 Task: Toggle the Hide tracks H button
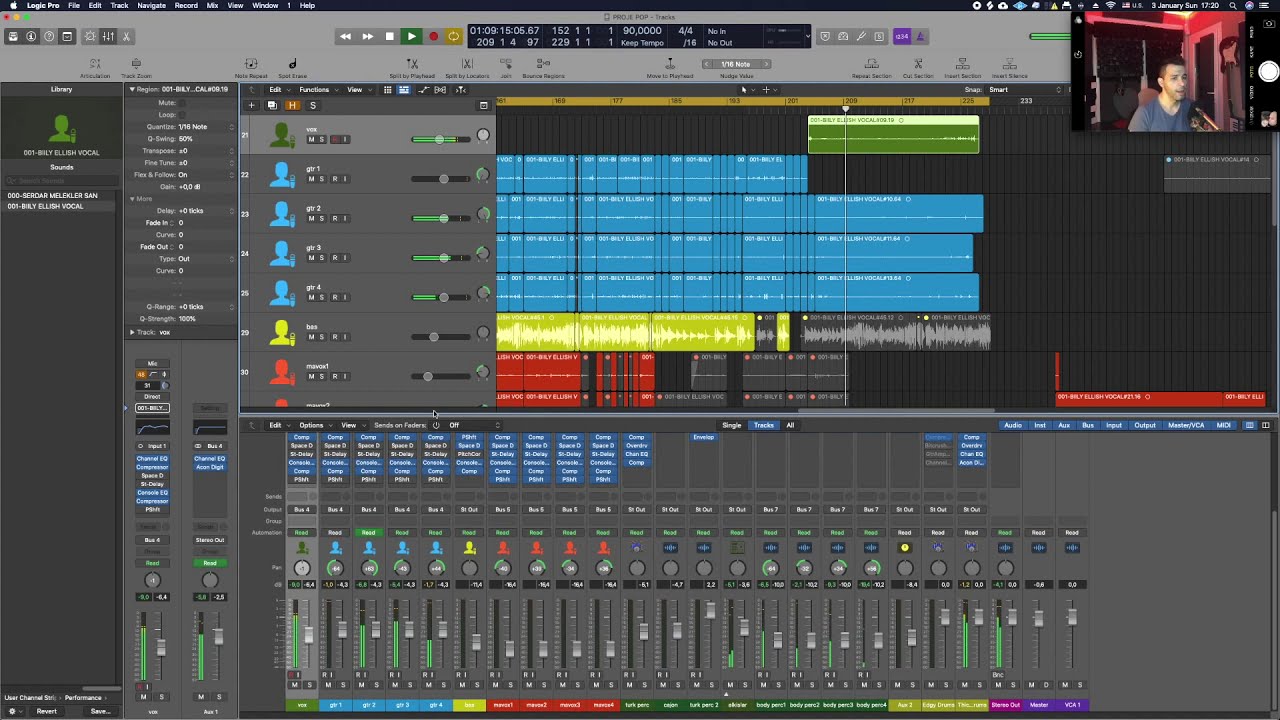[292, 105]
